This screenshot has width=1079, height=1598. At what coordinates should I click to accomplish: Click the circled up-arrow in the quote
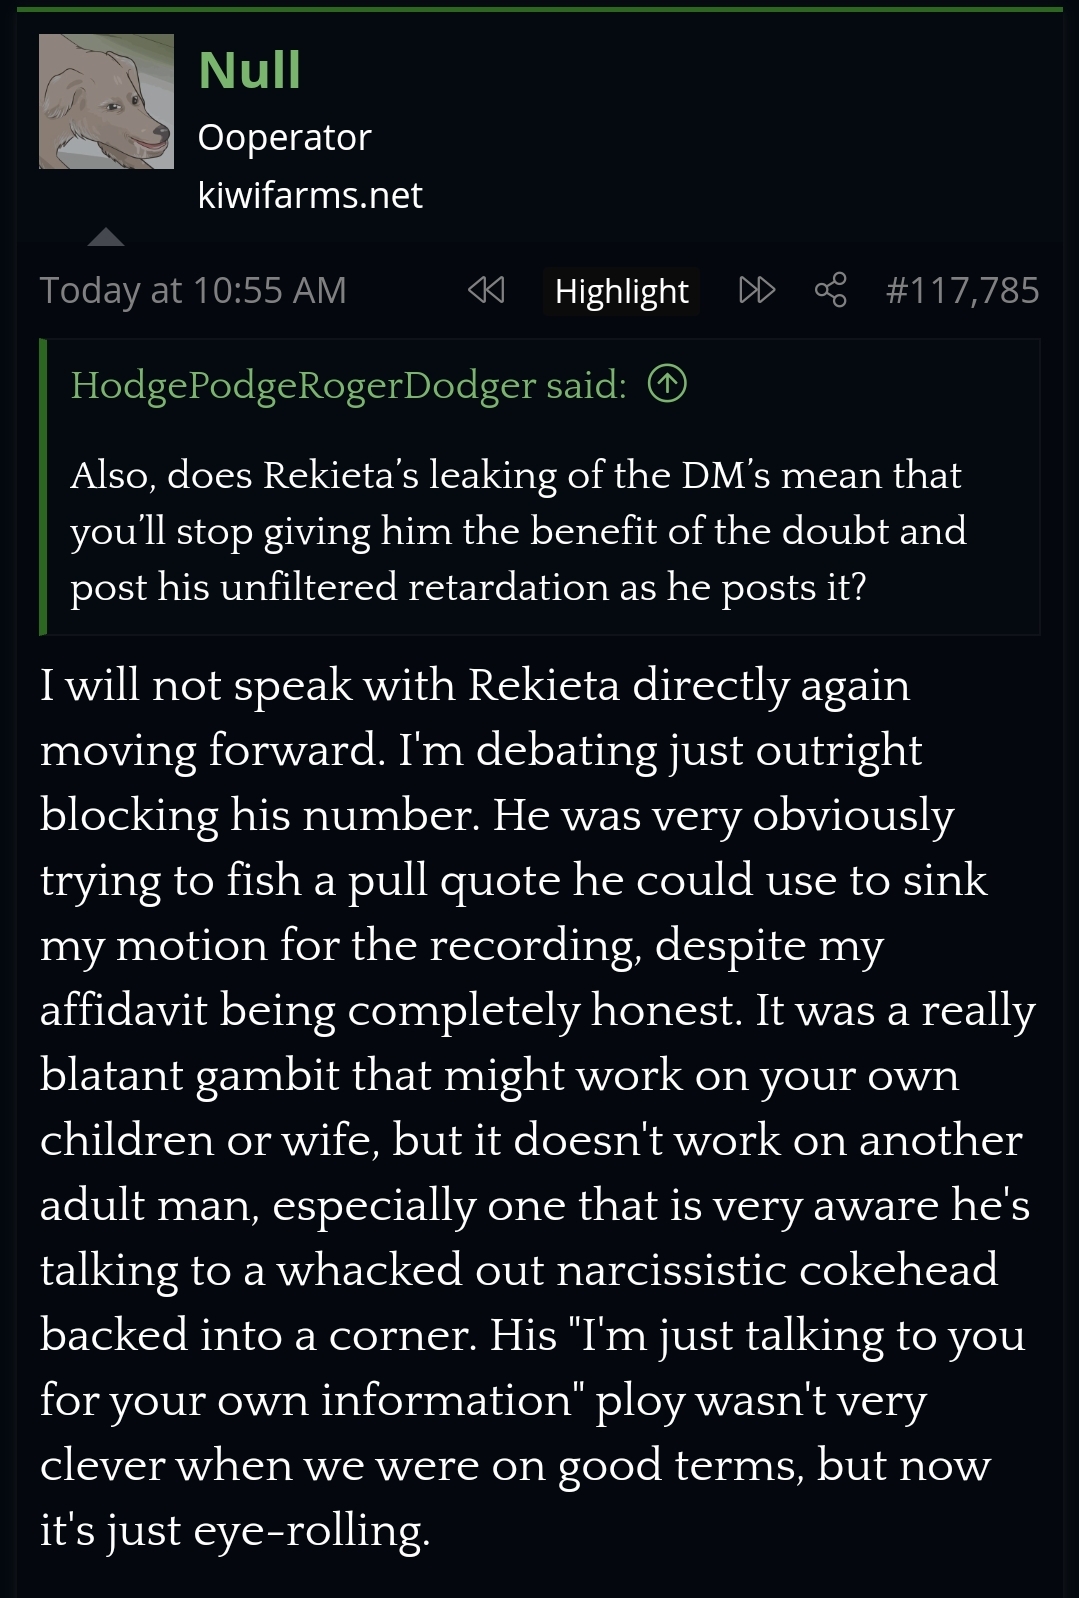click(667, 384)
